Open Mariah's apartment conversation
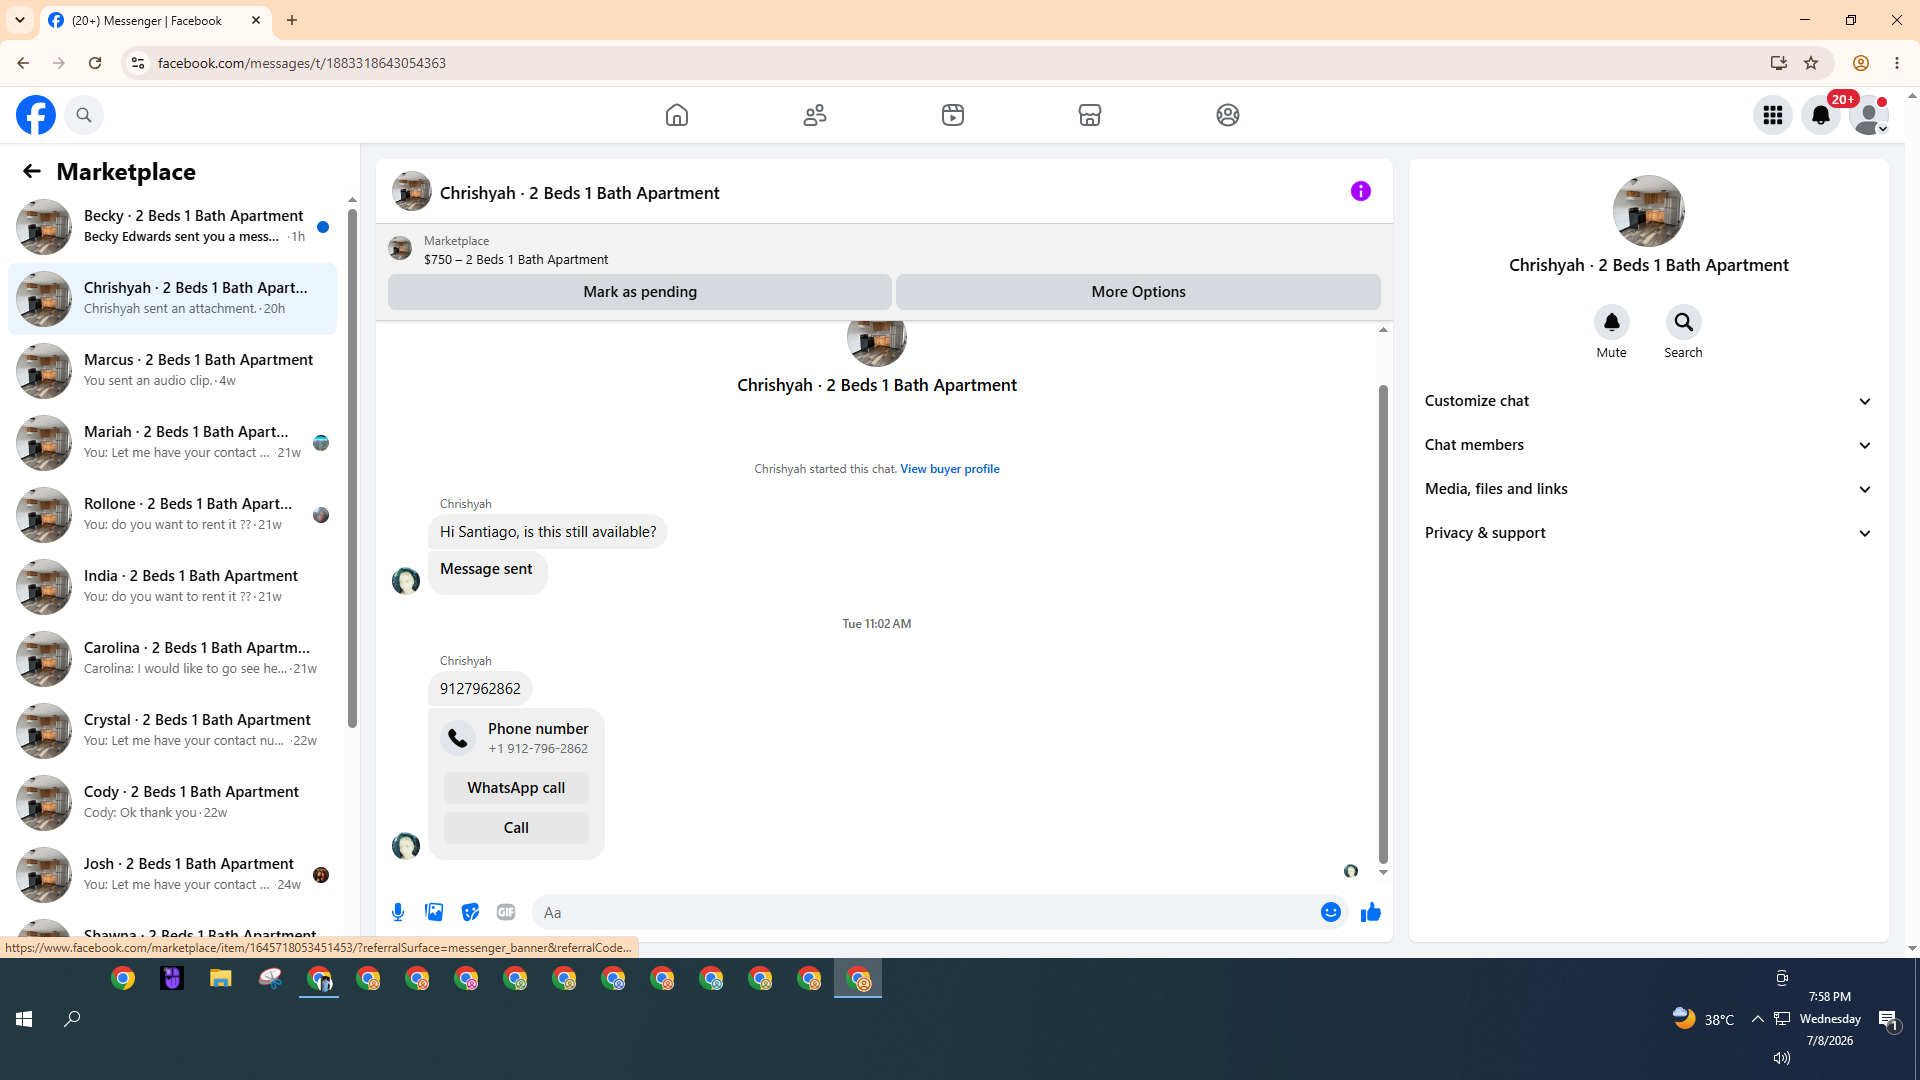The height and width of the screenshot is (1080, 1920). pyautogui.click(x=172, y=443)
